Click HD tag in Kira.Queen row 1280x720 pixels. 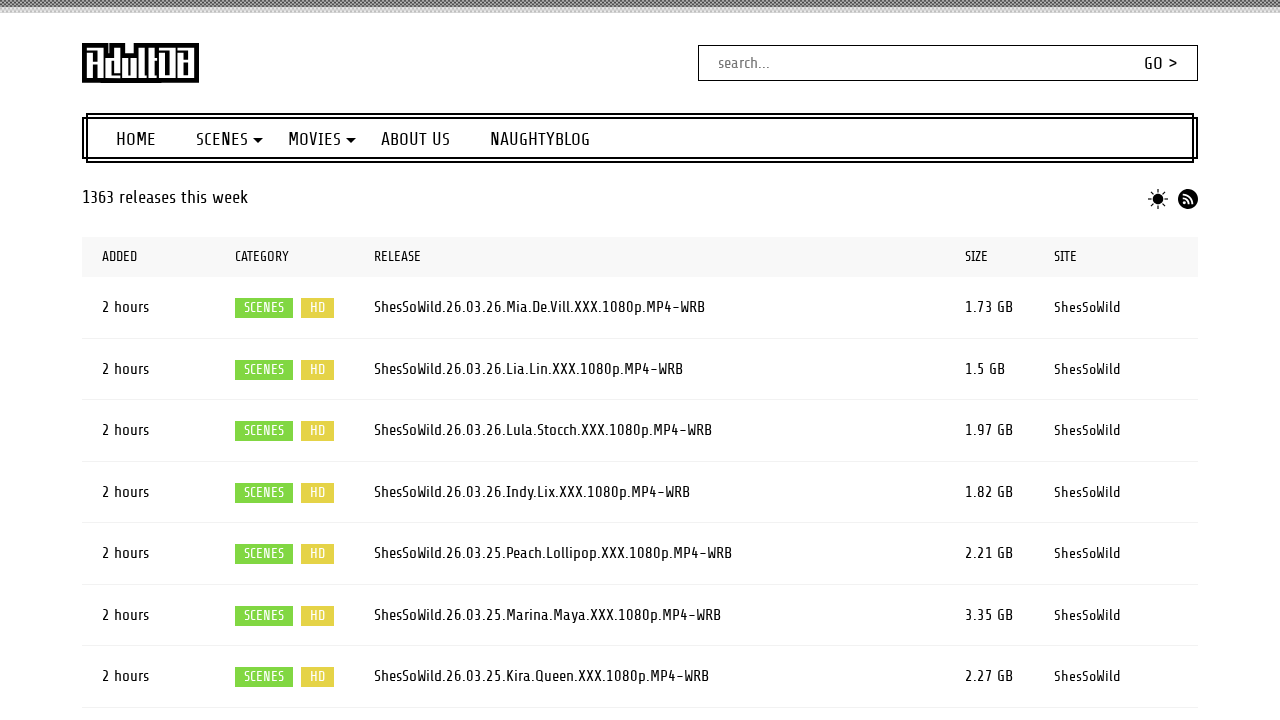(317, 677)
